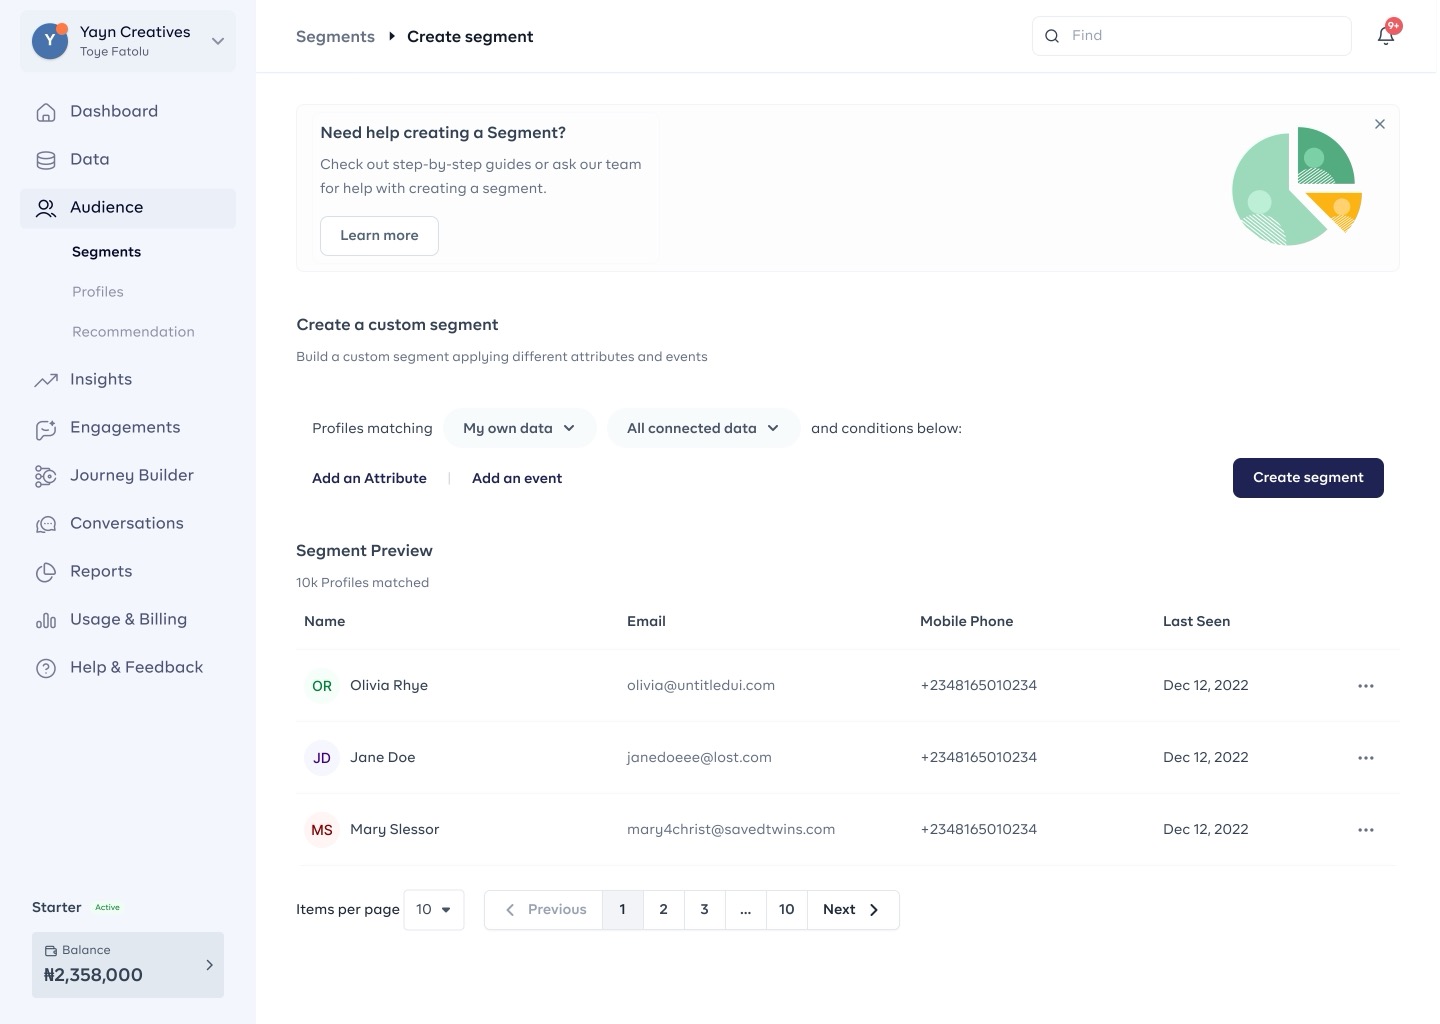Click the Active plan status badge
This screenshot has height=1024, width=1440.
coord(107,908)
